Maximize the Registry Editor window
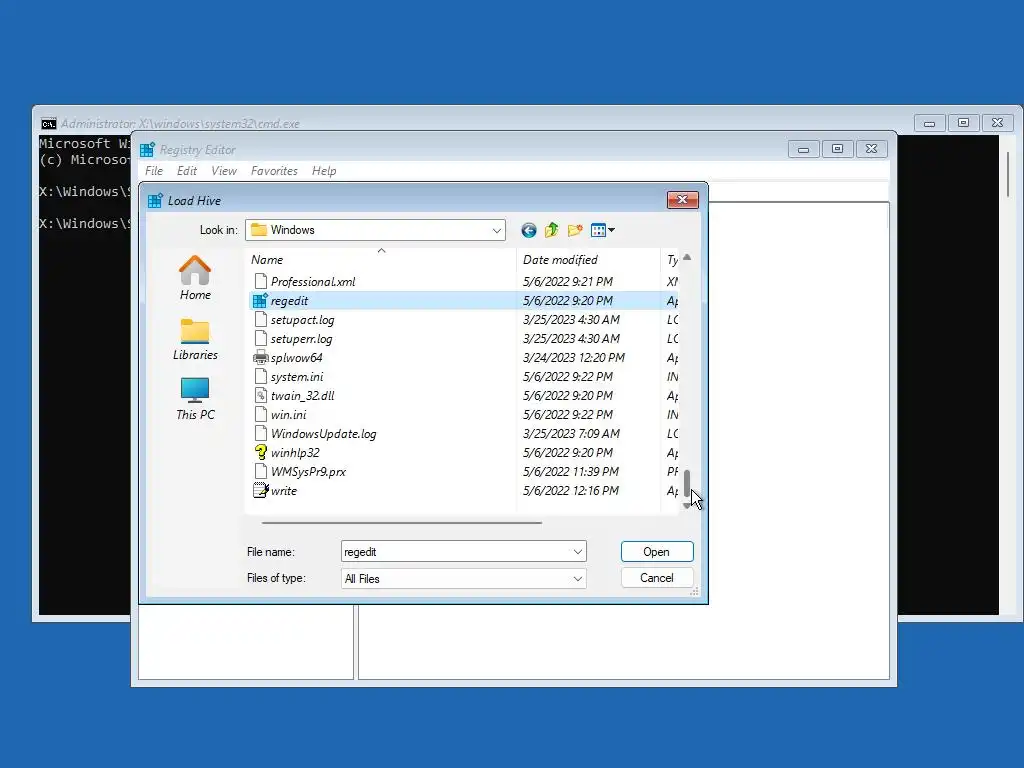The image size is (1024, 768). [x=837, y=149]
